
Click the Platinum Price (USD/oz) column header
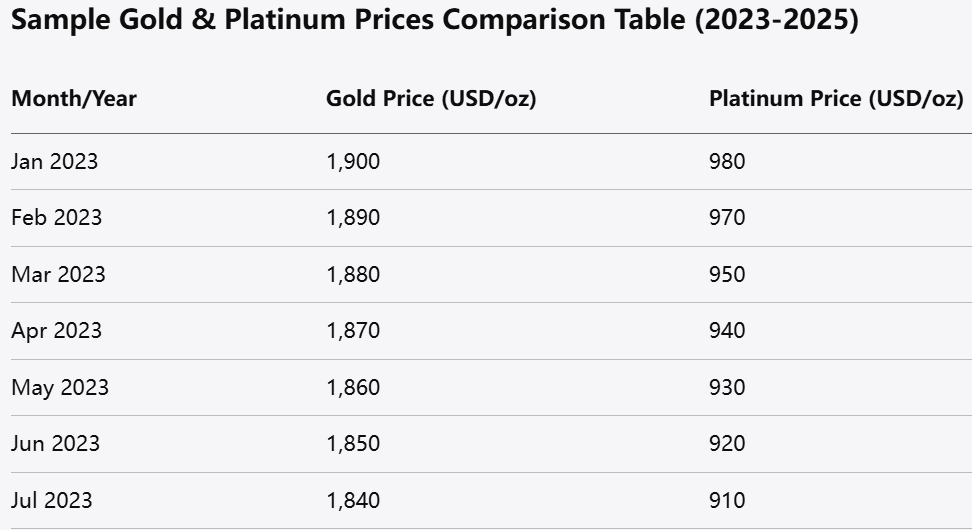coord(836,99)
